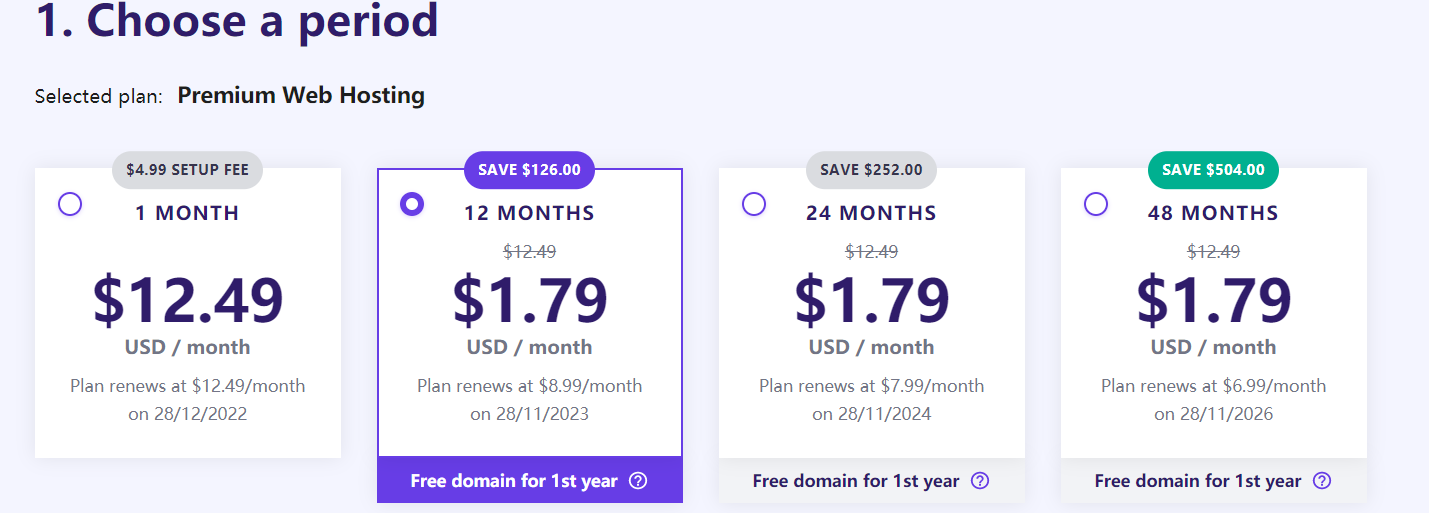Click help icon on 24 months free domain
Image resolution: width=1429 pixels, height=513 pixels.
980,481
